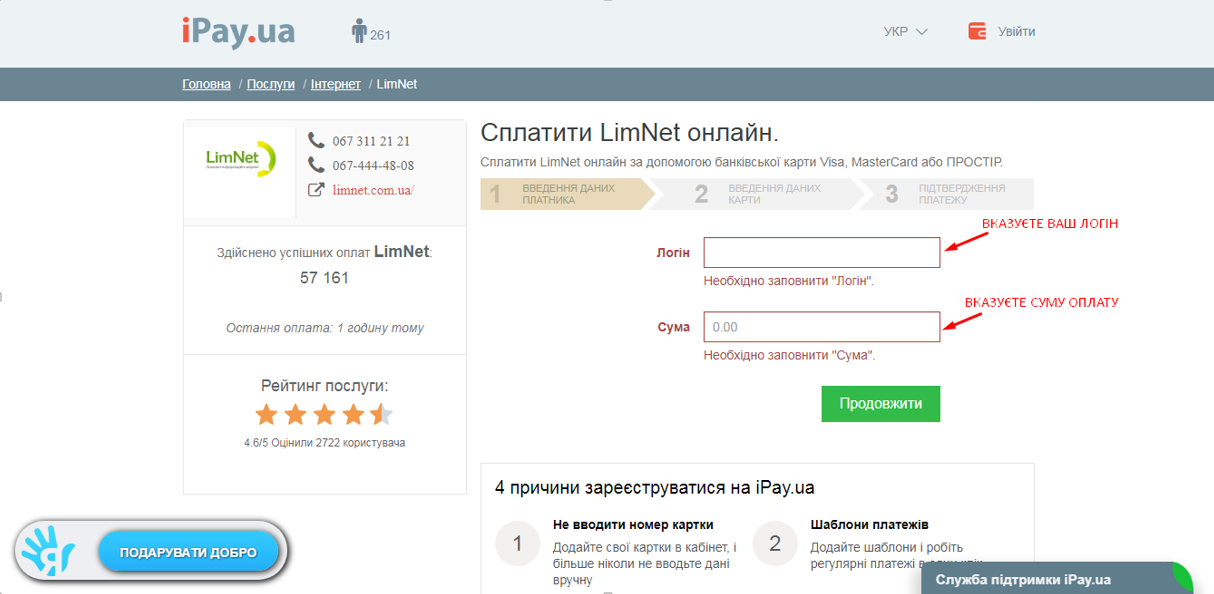Select step 2 Введення даних карти

[x=757, y=194]
